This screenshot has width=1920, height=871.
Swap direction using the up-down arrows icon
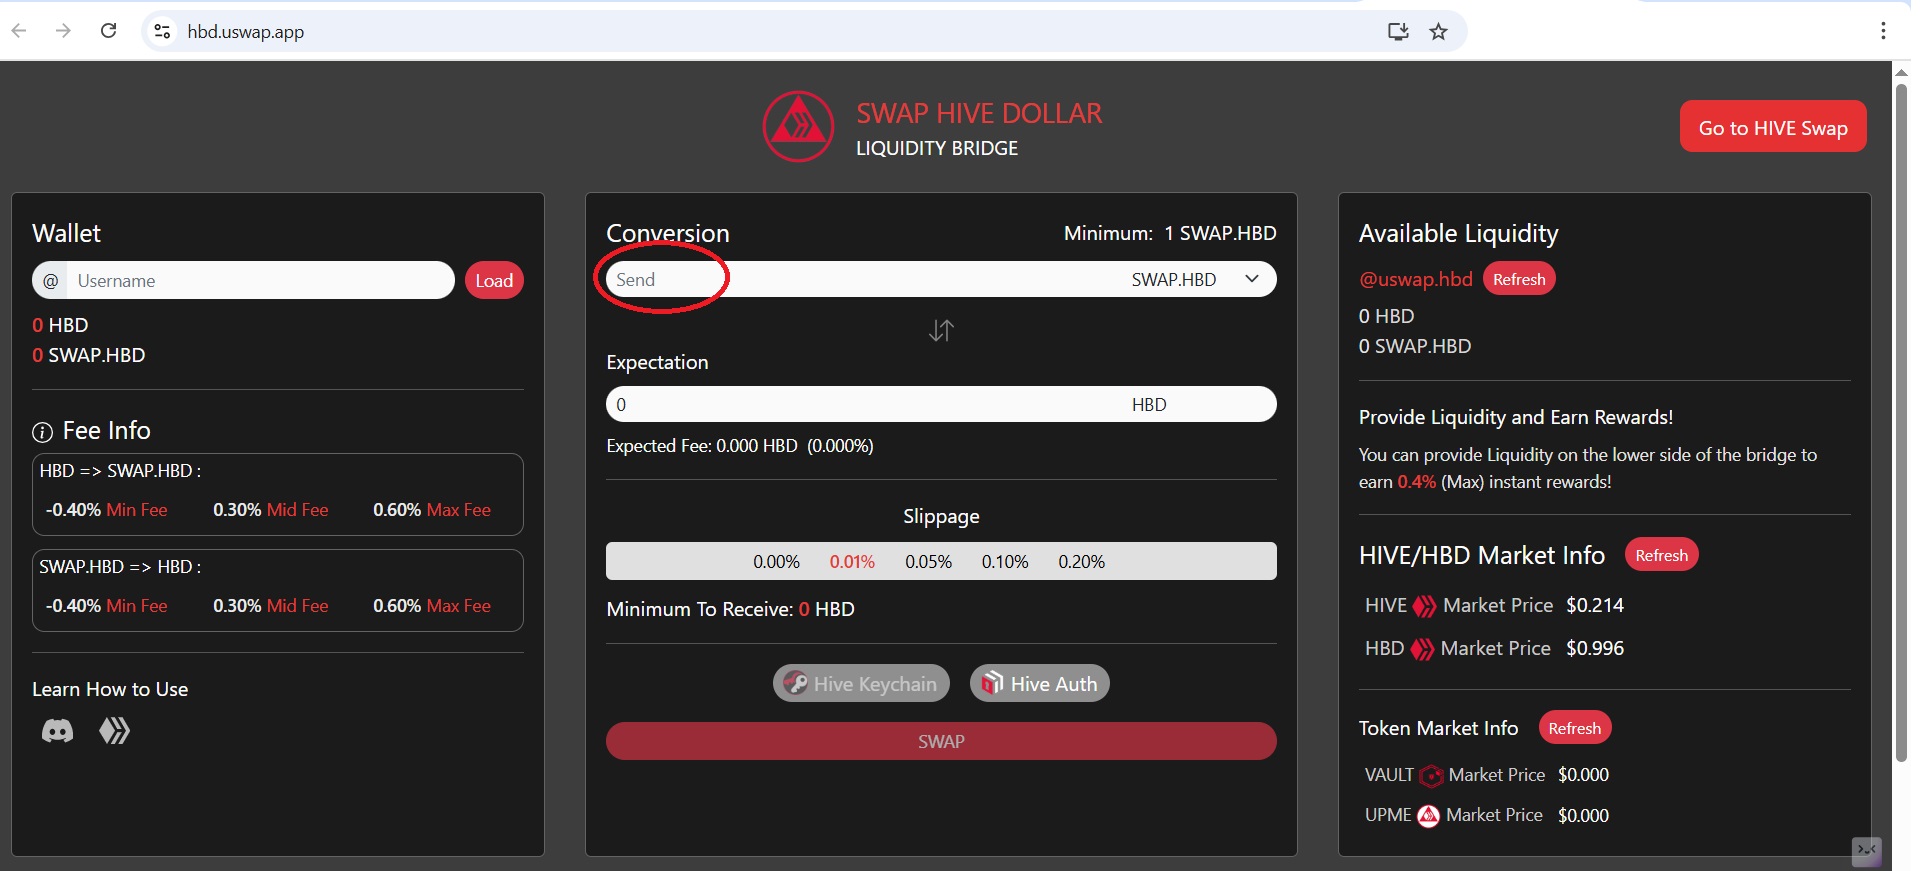pos(941,330)
